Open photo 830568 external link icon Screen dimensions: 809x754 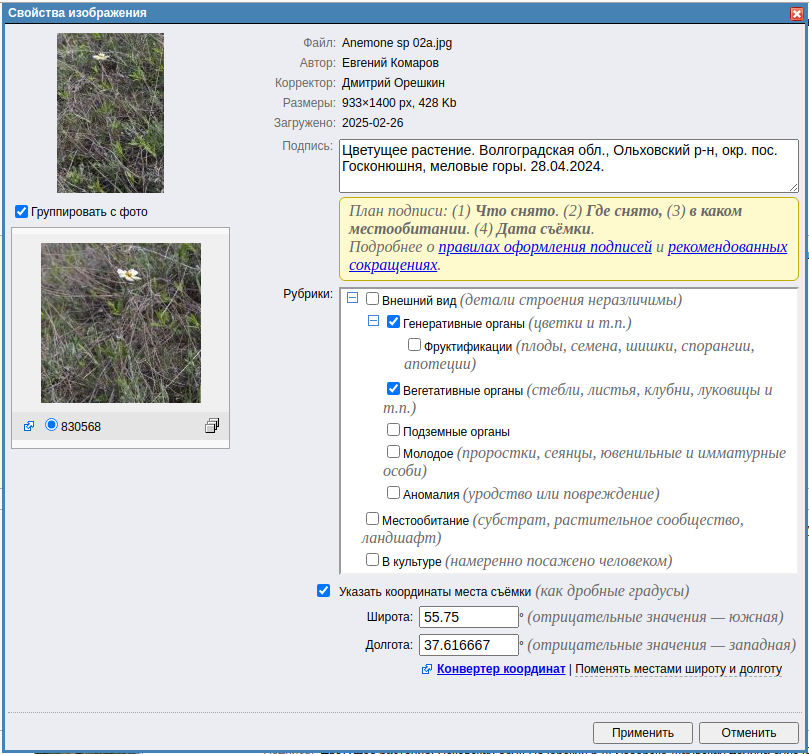pos(29,426)
